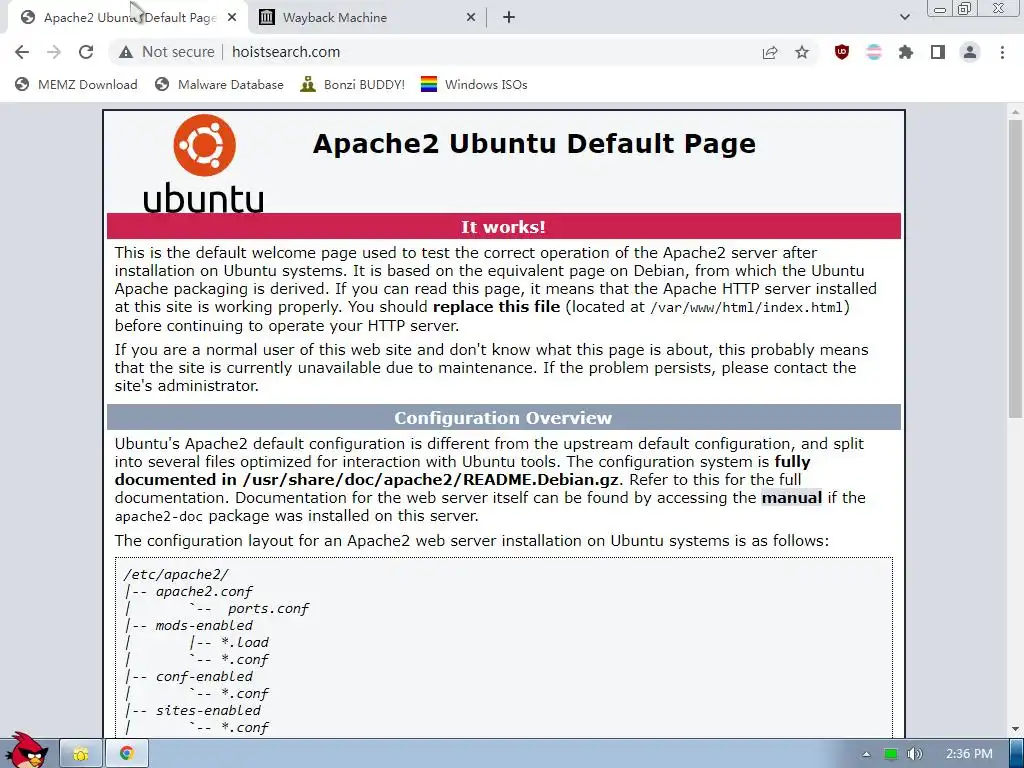Click the green tray status icon
The image size is (1024, 768).
(890, 754)
